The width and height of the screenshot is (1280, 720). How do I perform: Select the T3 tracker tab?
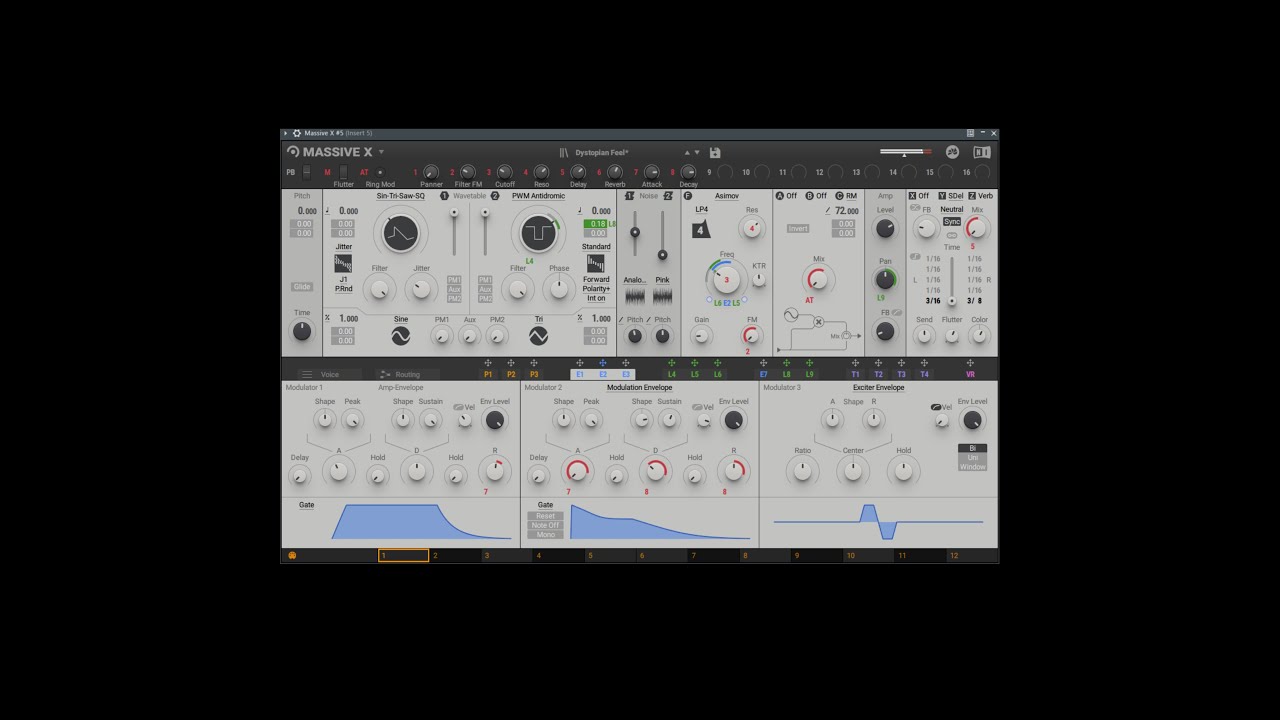tap(901, 374)
